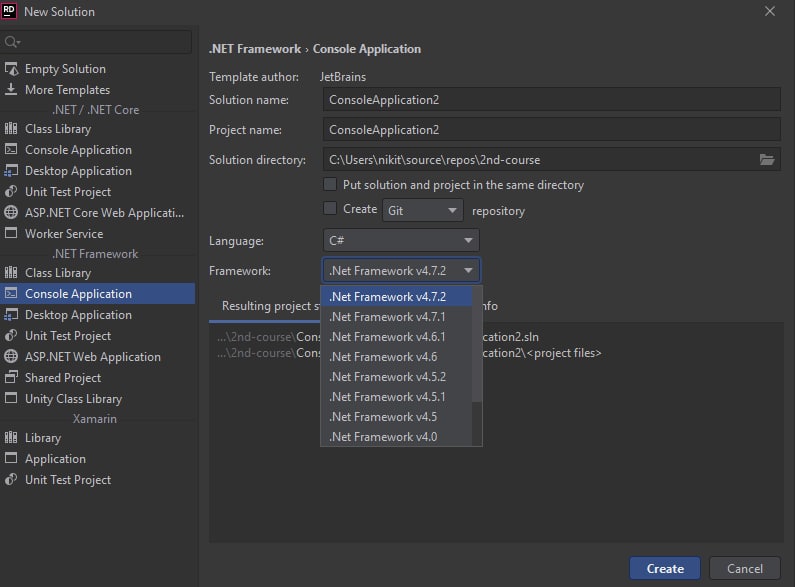Click the ASP.NET Core Web Application globe icon
The image size is (795, 587).
click(11, 212)
